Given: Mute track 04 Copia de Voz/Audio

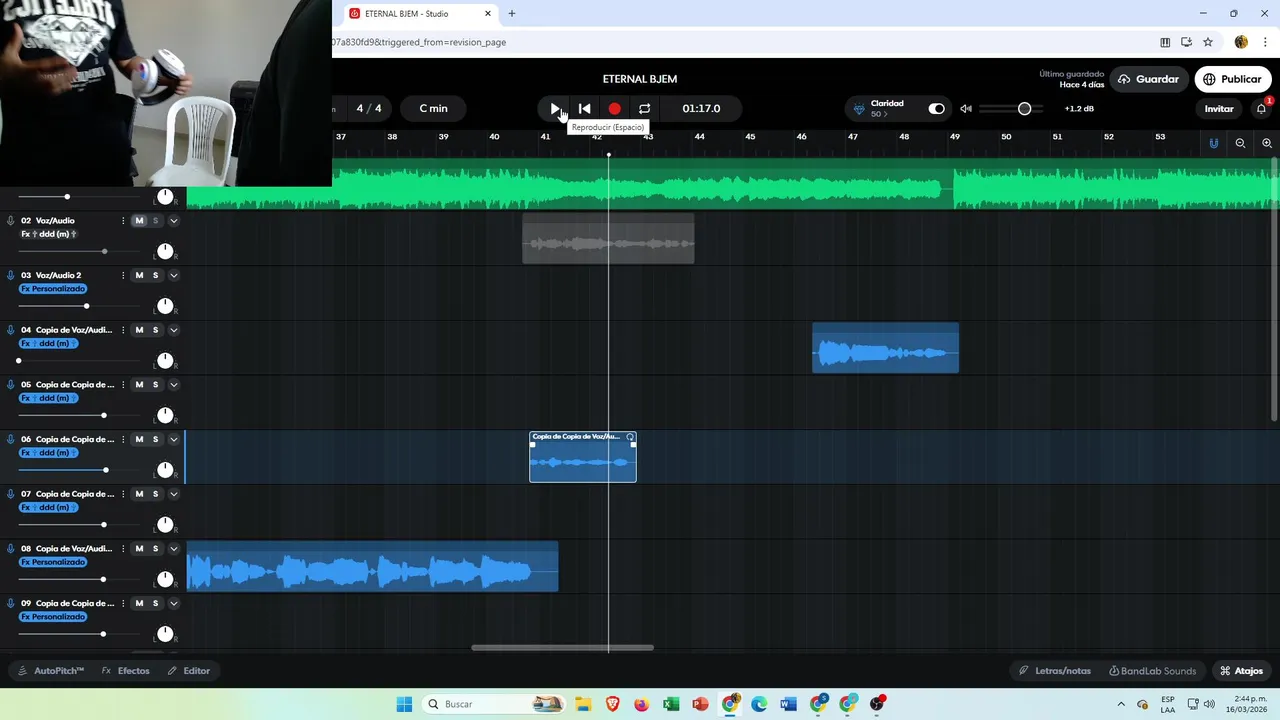Looking at the screenshot, I should click(x=139, y=330).
